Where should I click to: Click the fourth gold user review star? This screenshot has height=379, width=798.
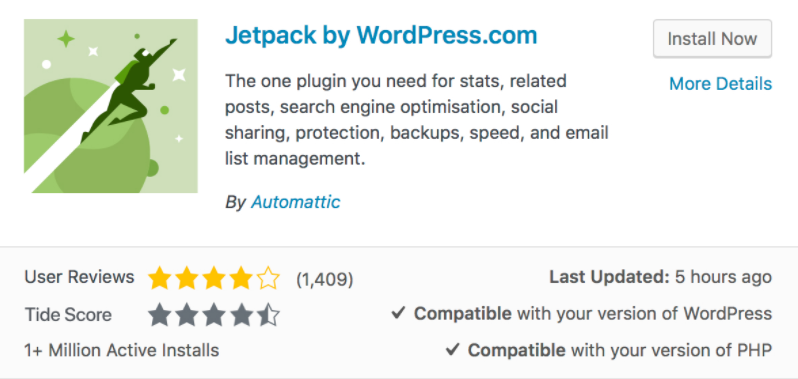241,278
